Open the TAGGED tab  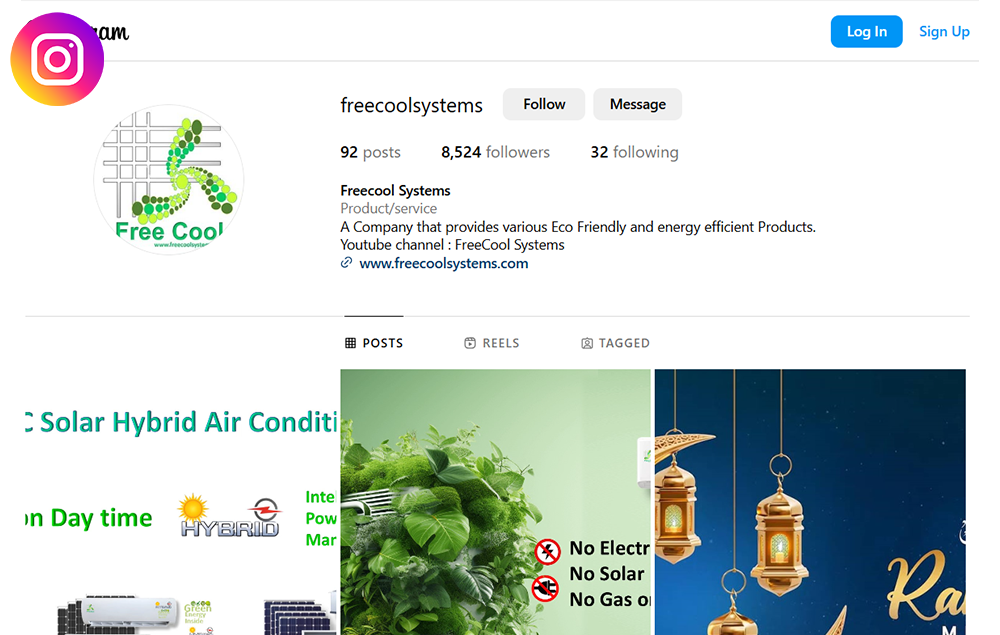(x=615, y=343)
